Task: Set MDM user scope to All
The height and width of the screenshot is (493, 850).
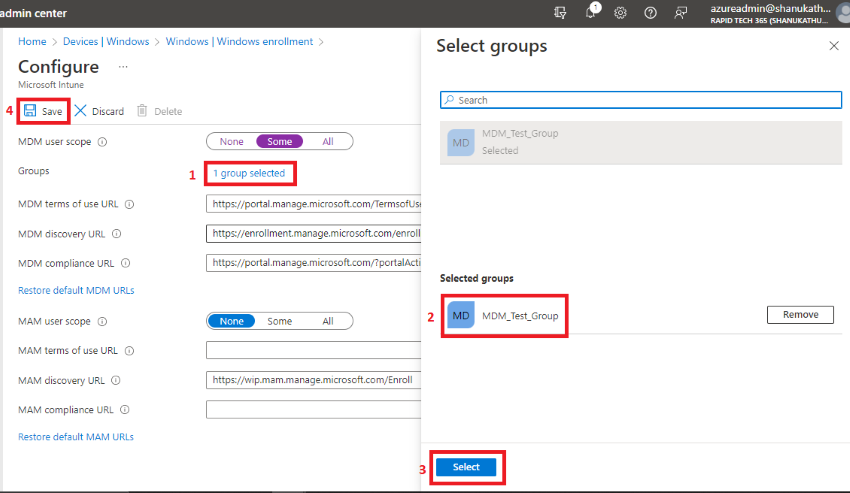Action: click(x=327, y=142)
